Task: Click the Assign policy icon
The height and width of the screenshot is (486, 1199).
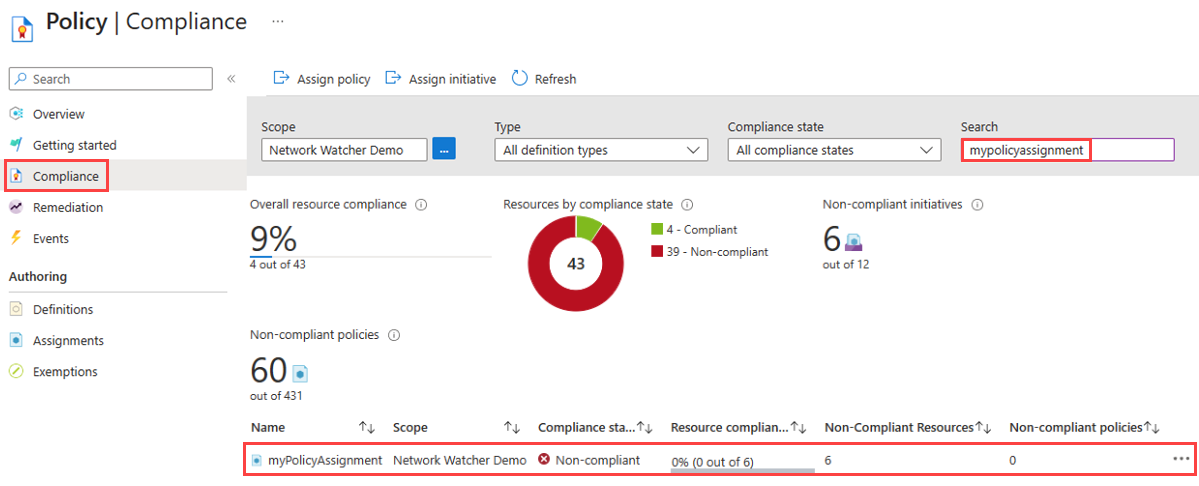Action: click(281, 78)
